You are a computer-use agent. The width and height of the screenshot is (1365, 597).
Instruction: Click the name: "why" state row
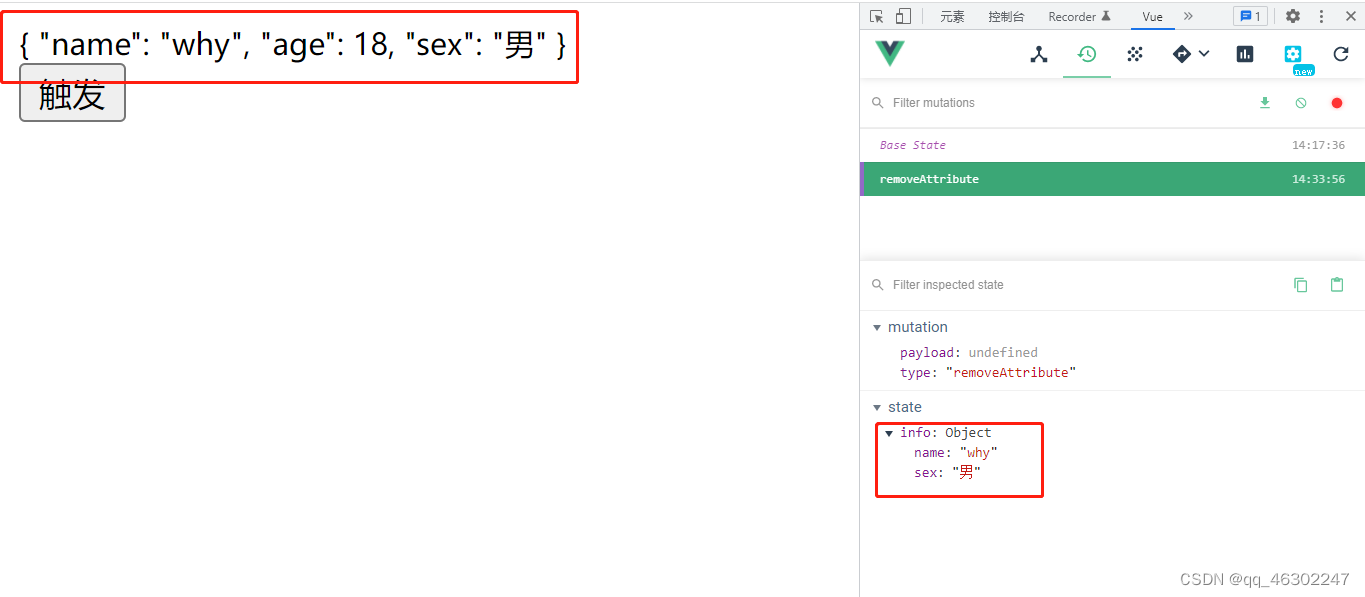pos(956,453)
